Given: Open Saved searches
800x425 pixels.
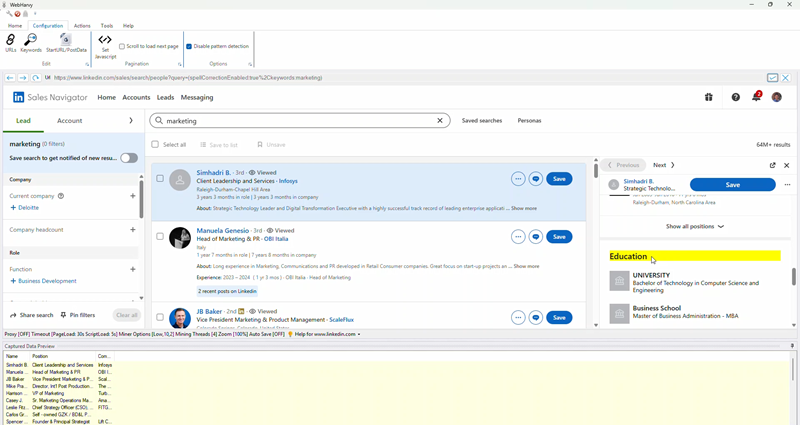Looking at the screenshot, I should [482, 121].
